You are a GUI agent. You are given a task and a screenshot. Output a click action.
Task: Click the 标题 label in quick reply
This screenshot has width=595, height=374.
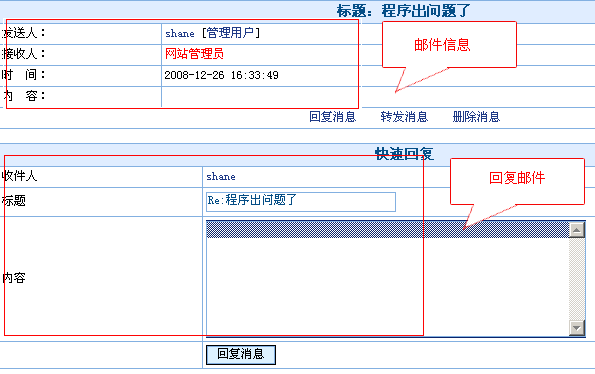(x=14, y=201)
